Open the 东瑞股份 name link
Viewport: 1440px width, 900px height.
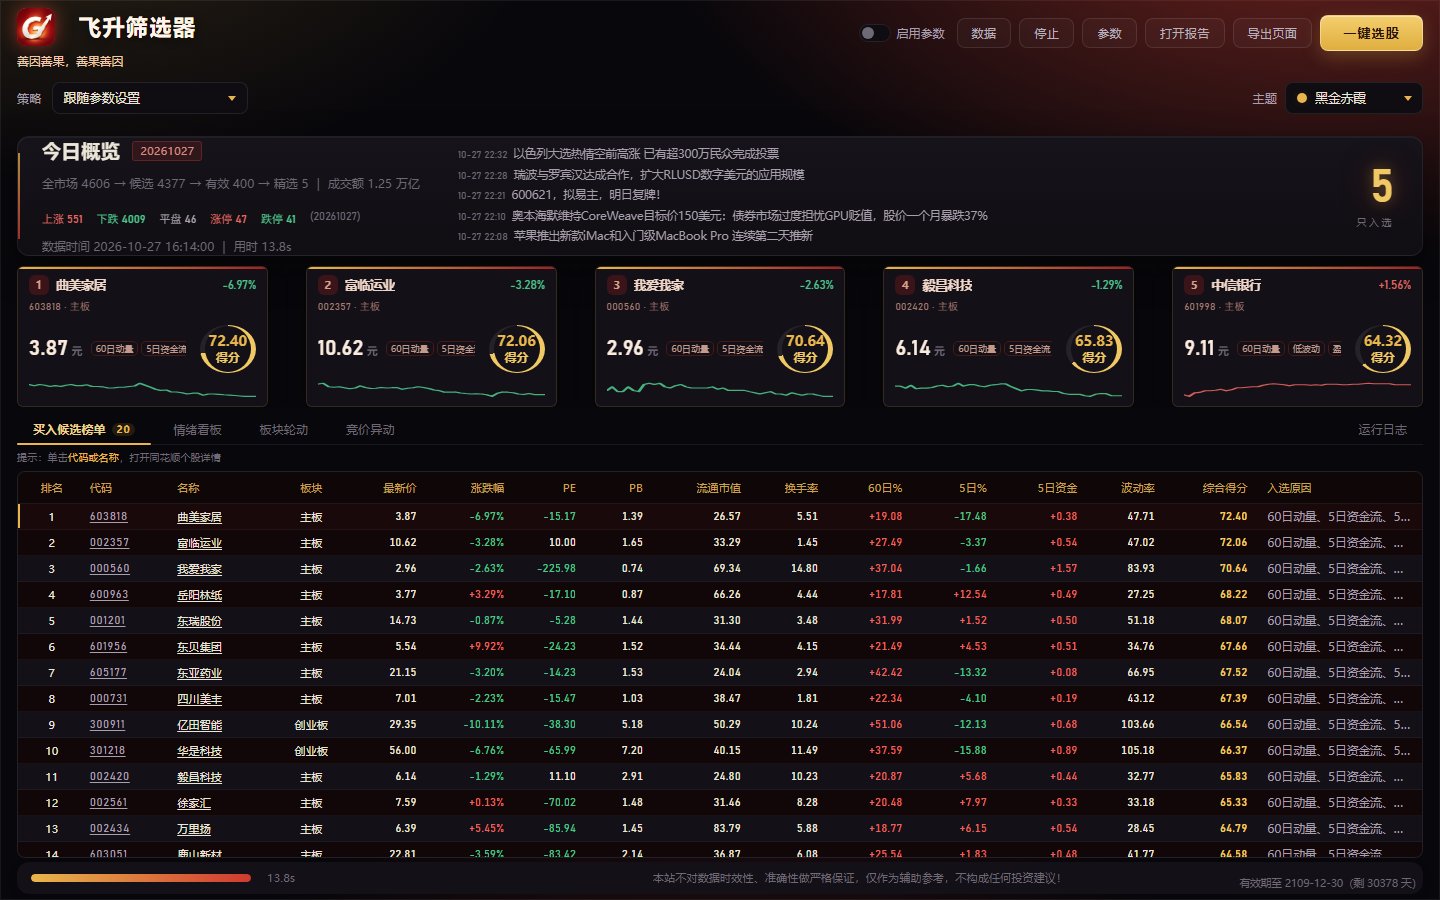tap(199, 621)
